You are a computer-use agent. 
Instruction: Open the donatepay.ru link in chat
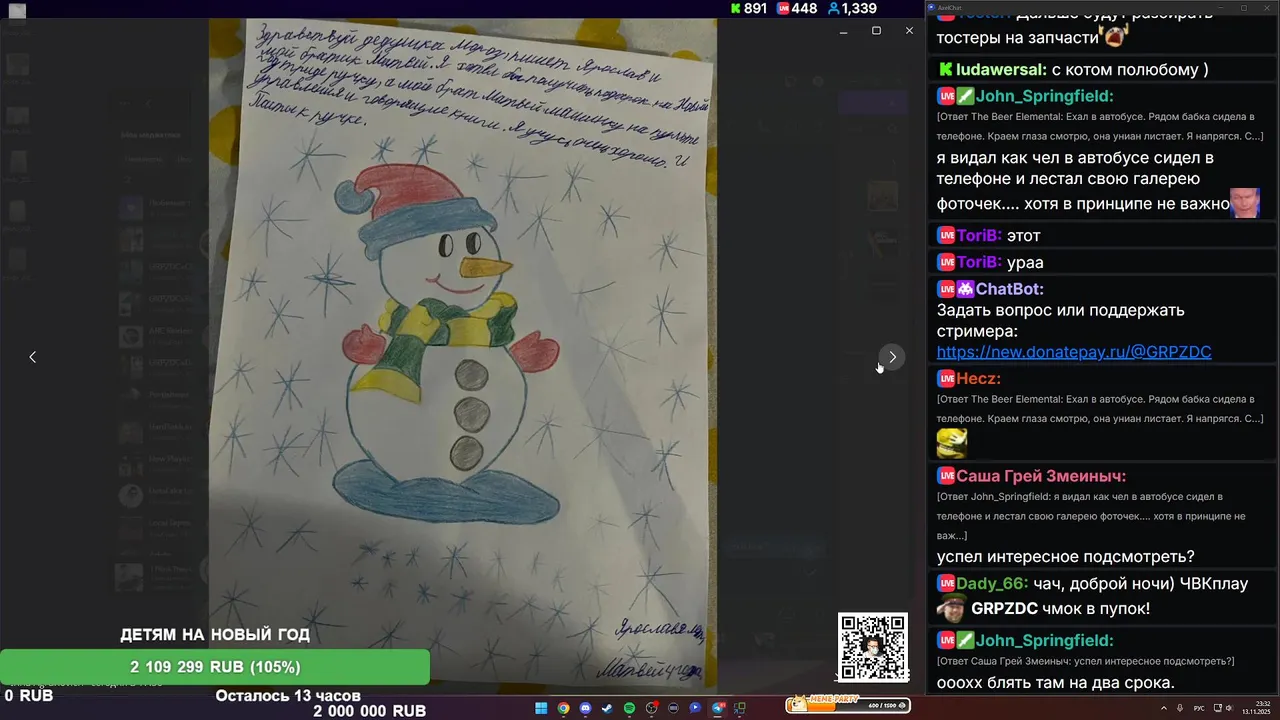pos(1074,352)
